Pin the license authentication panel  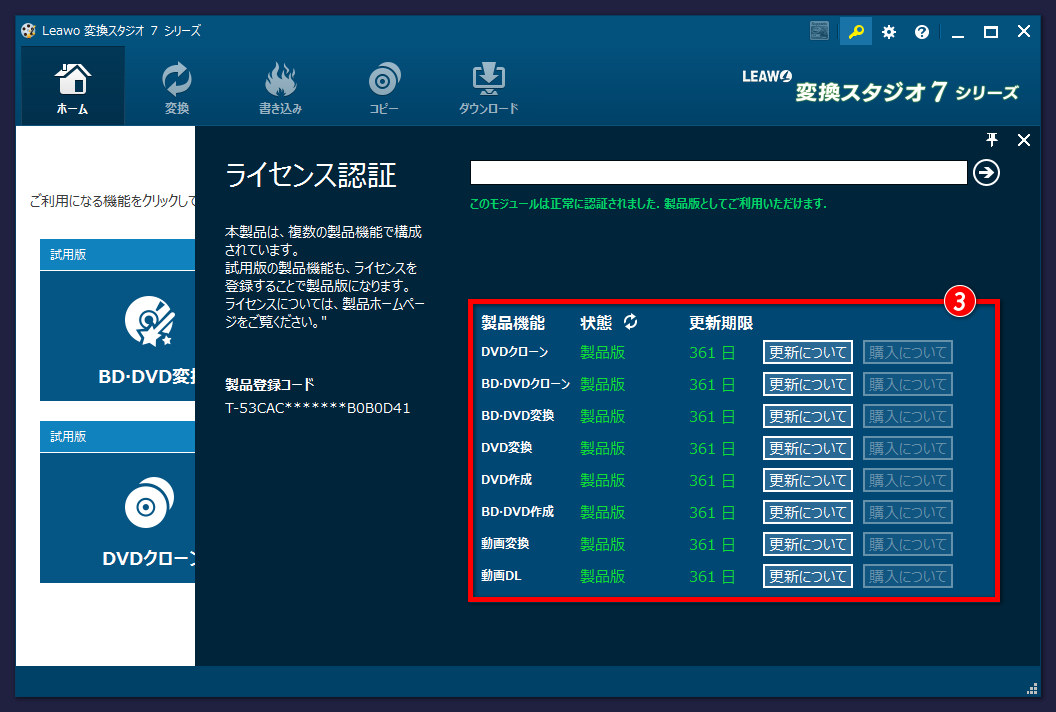click(991, 140)
